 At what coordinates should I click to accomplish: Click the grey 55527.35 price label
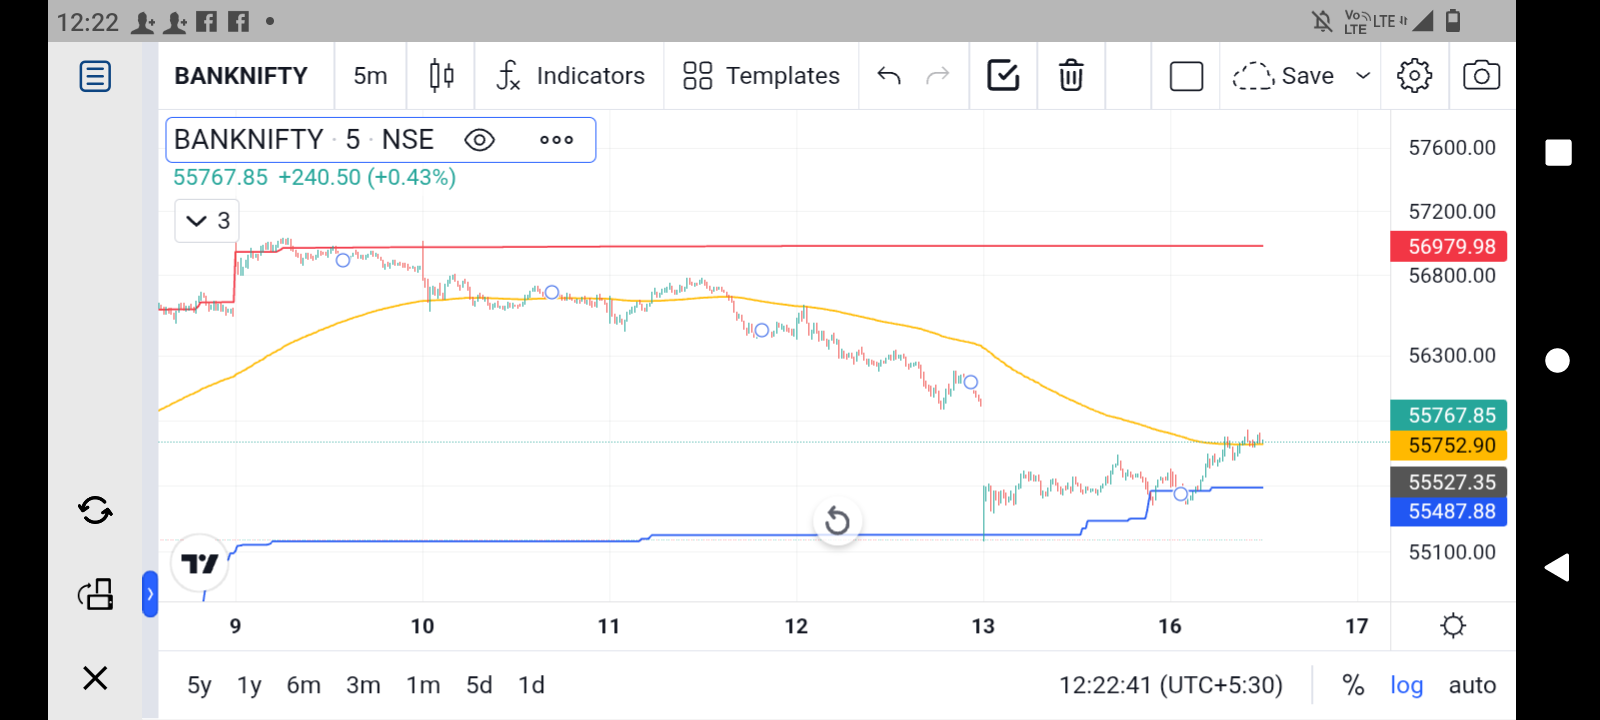tap(1449, 482)
